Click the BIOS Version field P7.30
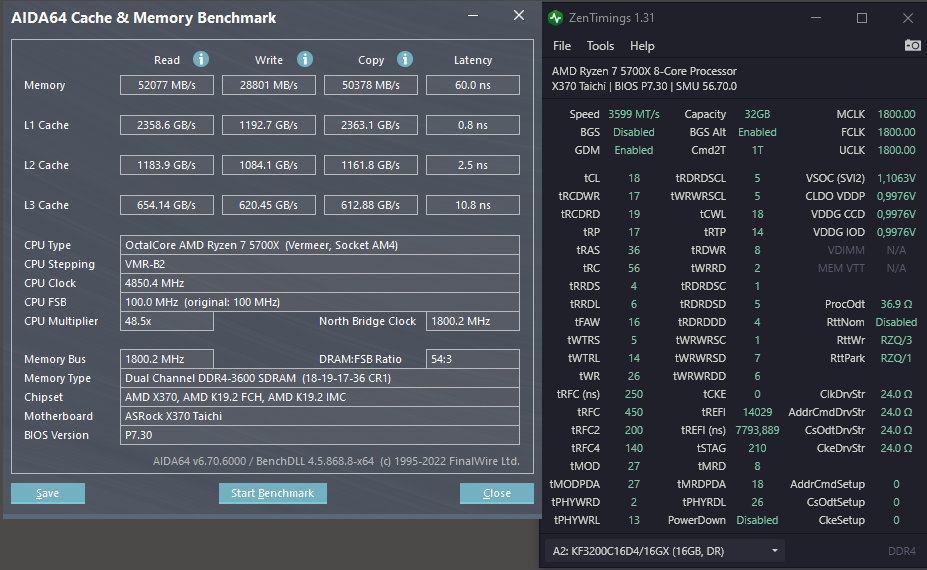Screen dimensions: 927x570 (320, 435)
